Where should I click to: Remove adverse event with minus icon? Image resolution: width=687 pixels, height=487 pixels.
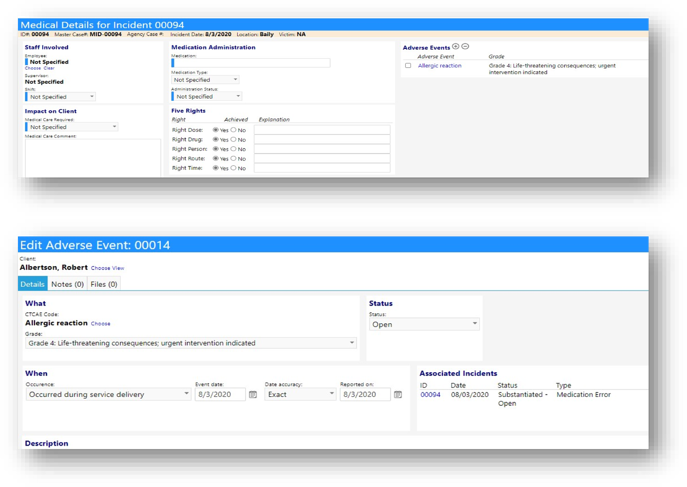[x=465, y=46]
